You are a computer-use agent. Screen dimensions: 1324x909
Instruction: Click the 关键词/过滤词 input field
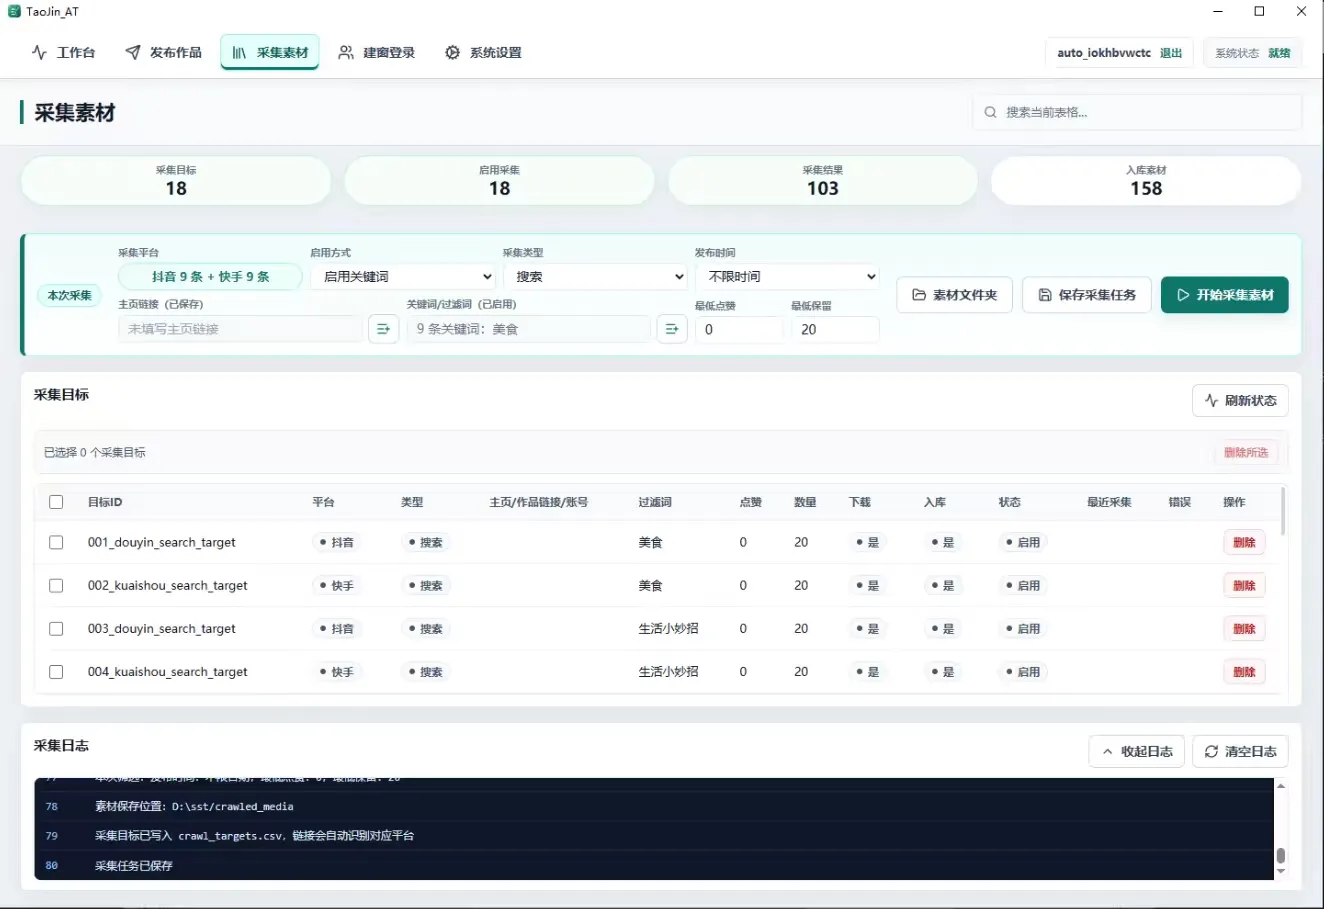coord(528,329)
